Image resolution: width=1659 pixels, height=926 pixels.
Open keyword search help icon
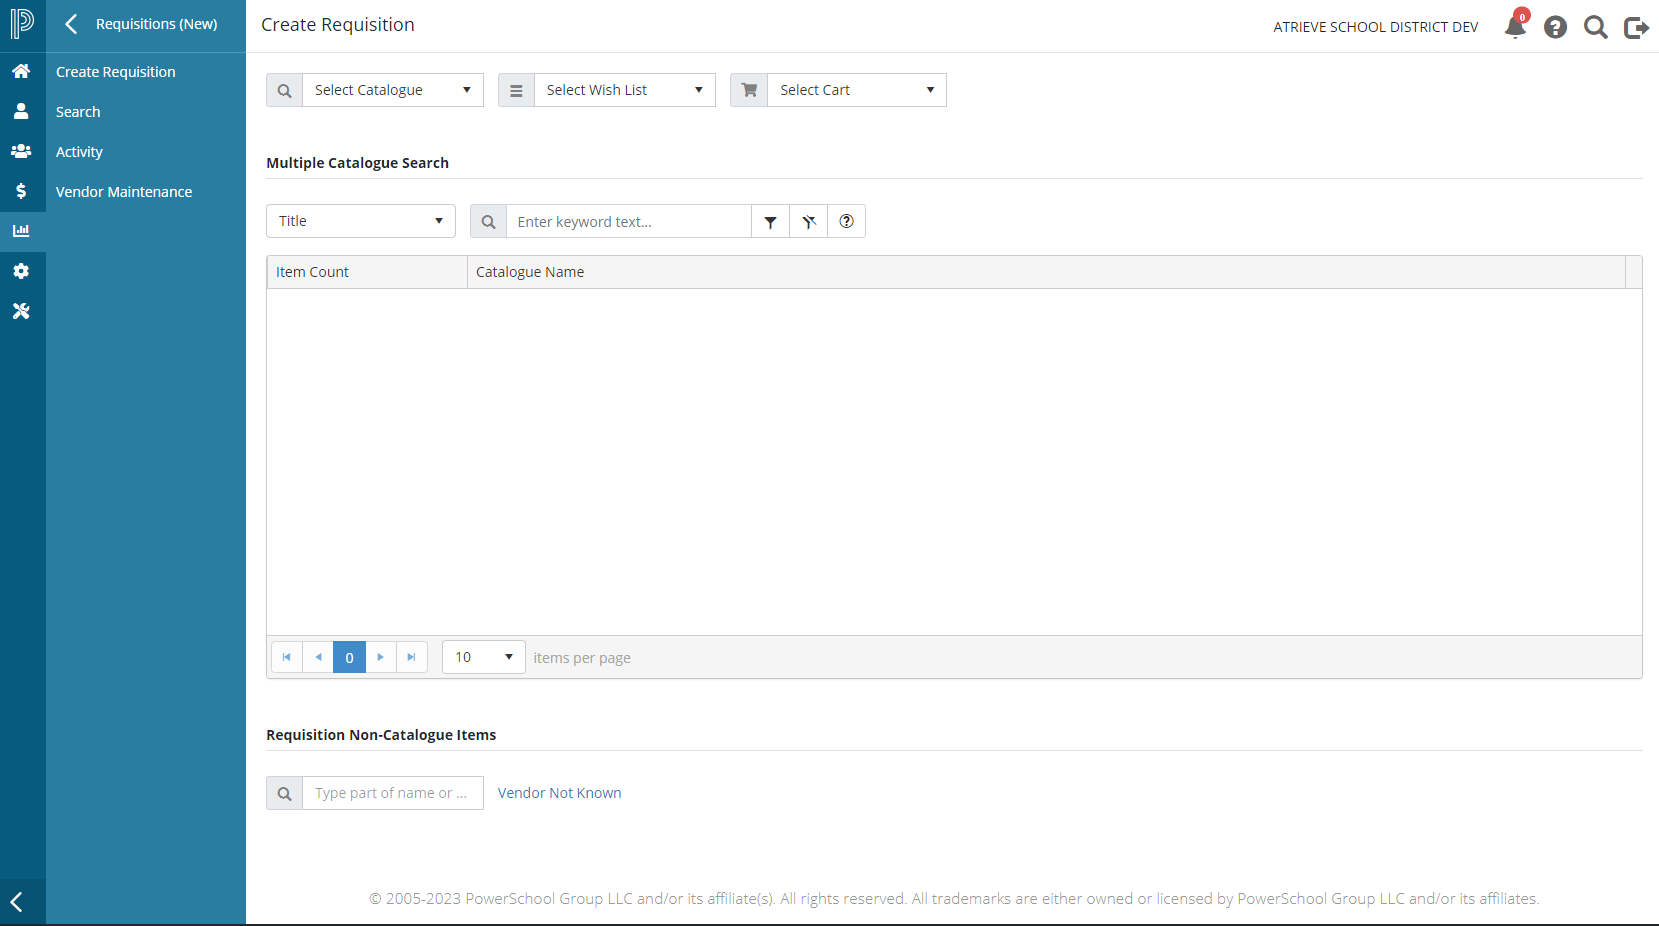tap(847, 222)
